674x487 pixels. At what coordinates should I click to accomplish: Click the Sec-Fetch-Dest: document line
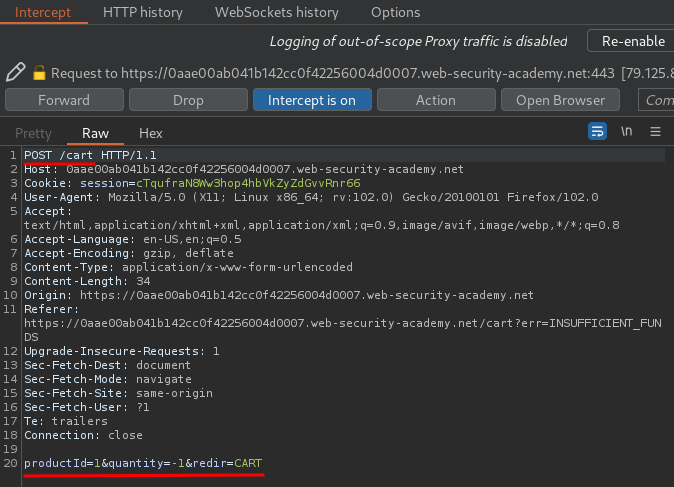[x=107, y=365]
